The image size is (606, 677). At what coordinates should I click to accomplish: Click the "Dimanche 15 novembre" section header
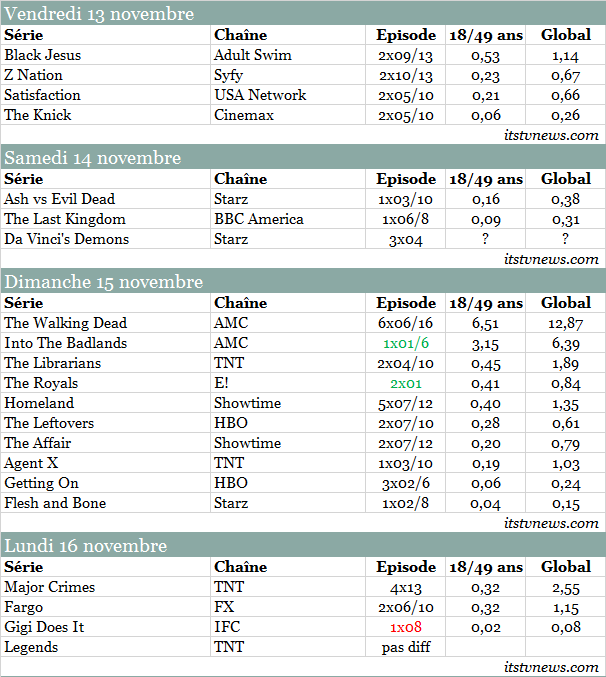[x=103, y=282]
